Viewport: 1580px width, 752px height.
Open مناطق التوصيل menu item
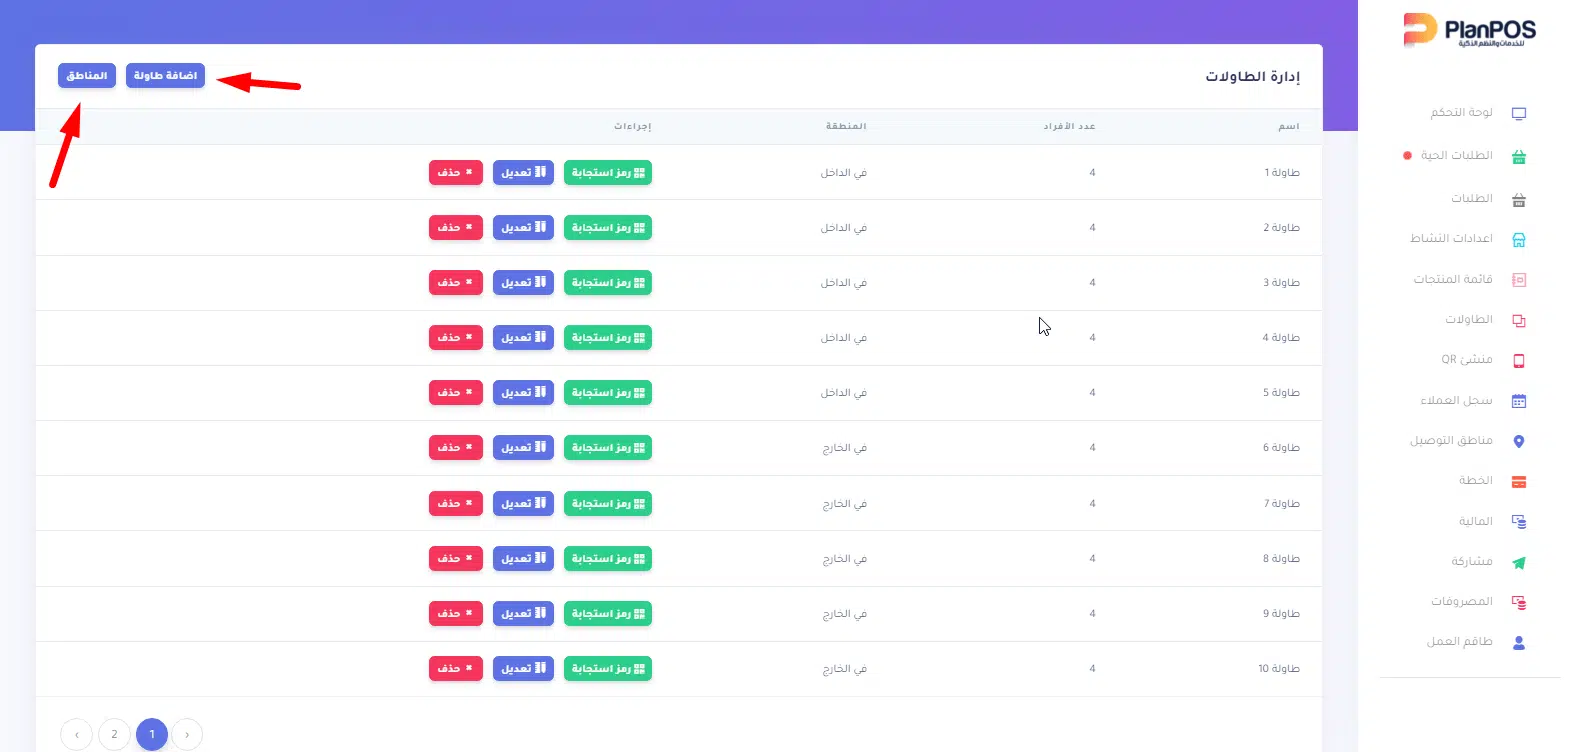pyautogui.click(x=1451, y=440)
